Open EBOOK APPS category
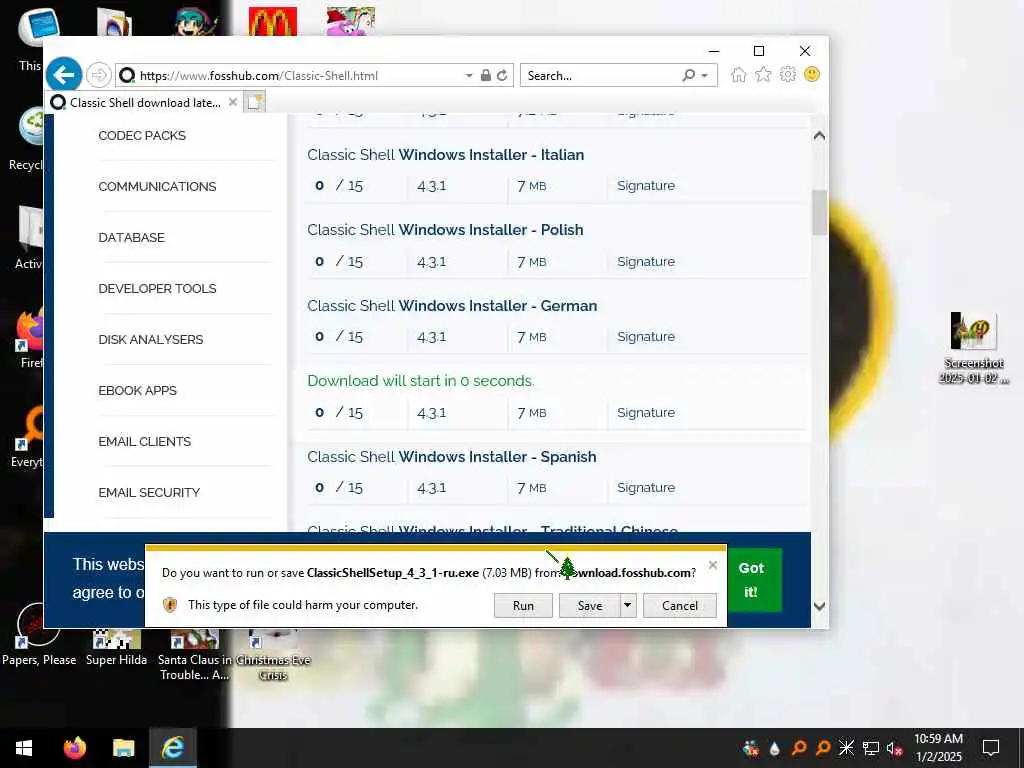 point(137,390)
